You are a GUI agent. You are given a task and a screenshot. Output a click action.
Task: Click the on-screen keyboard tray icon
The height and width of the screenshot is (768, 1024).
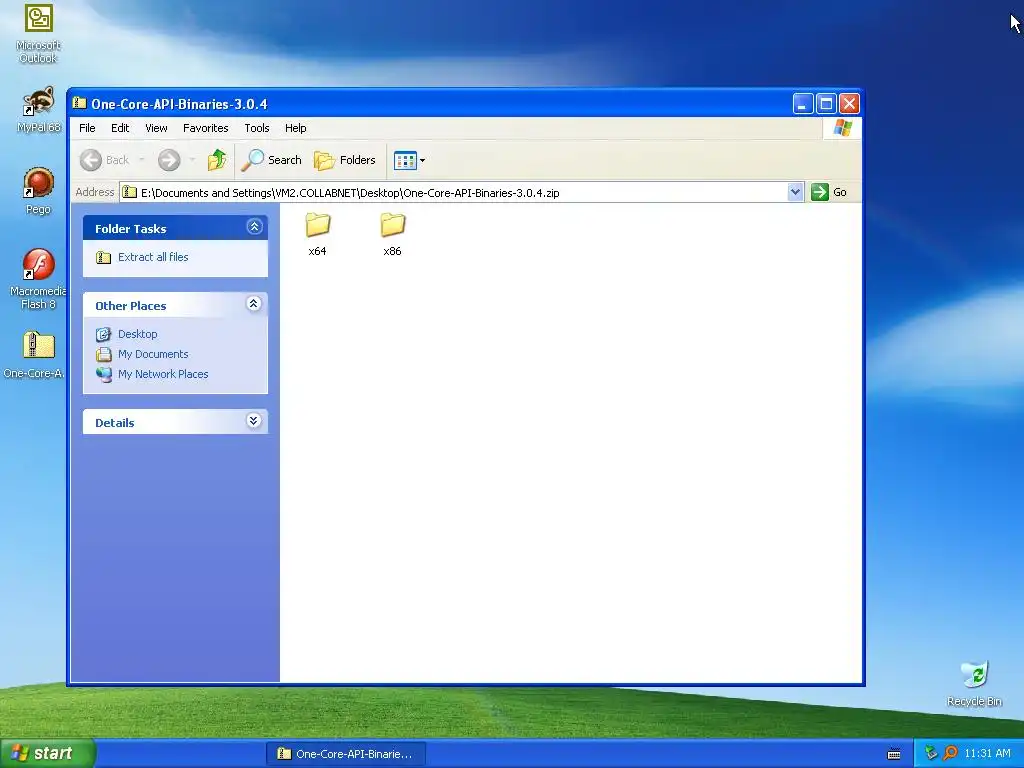[x=894, y=754]
